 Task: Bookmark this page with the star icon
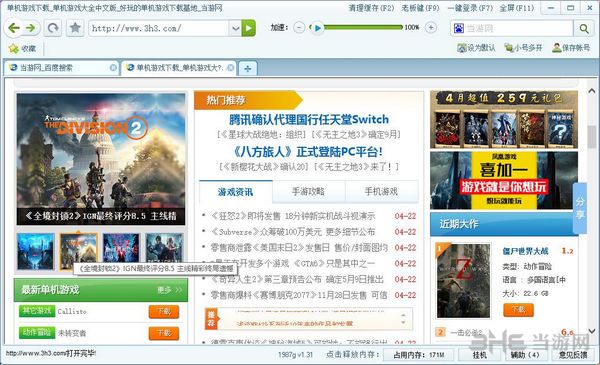click(75, 28)
